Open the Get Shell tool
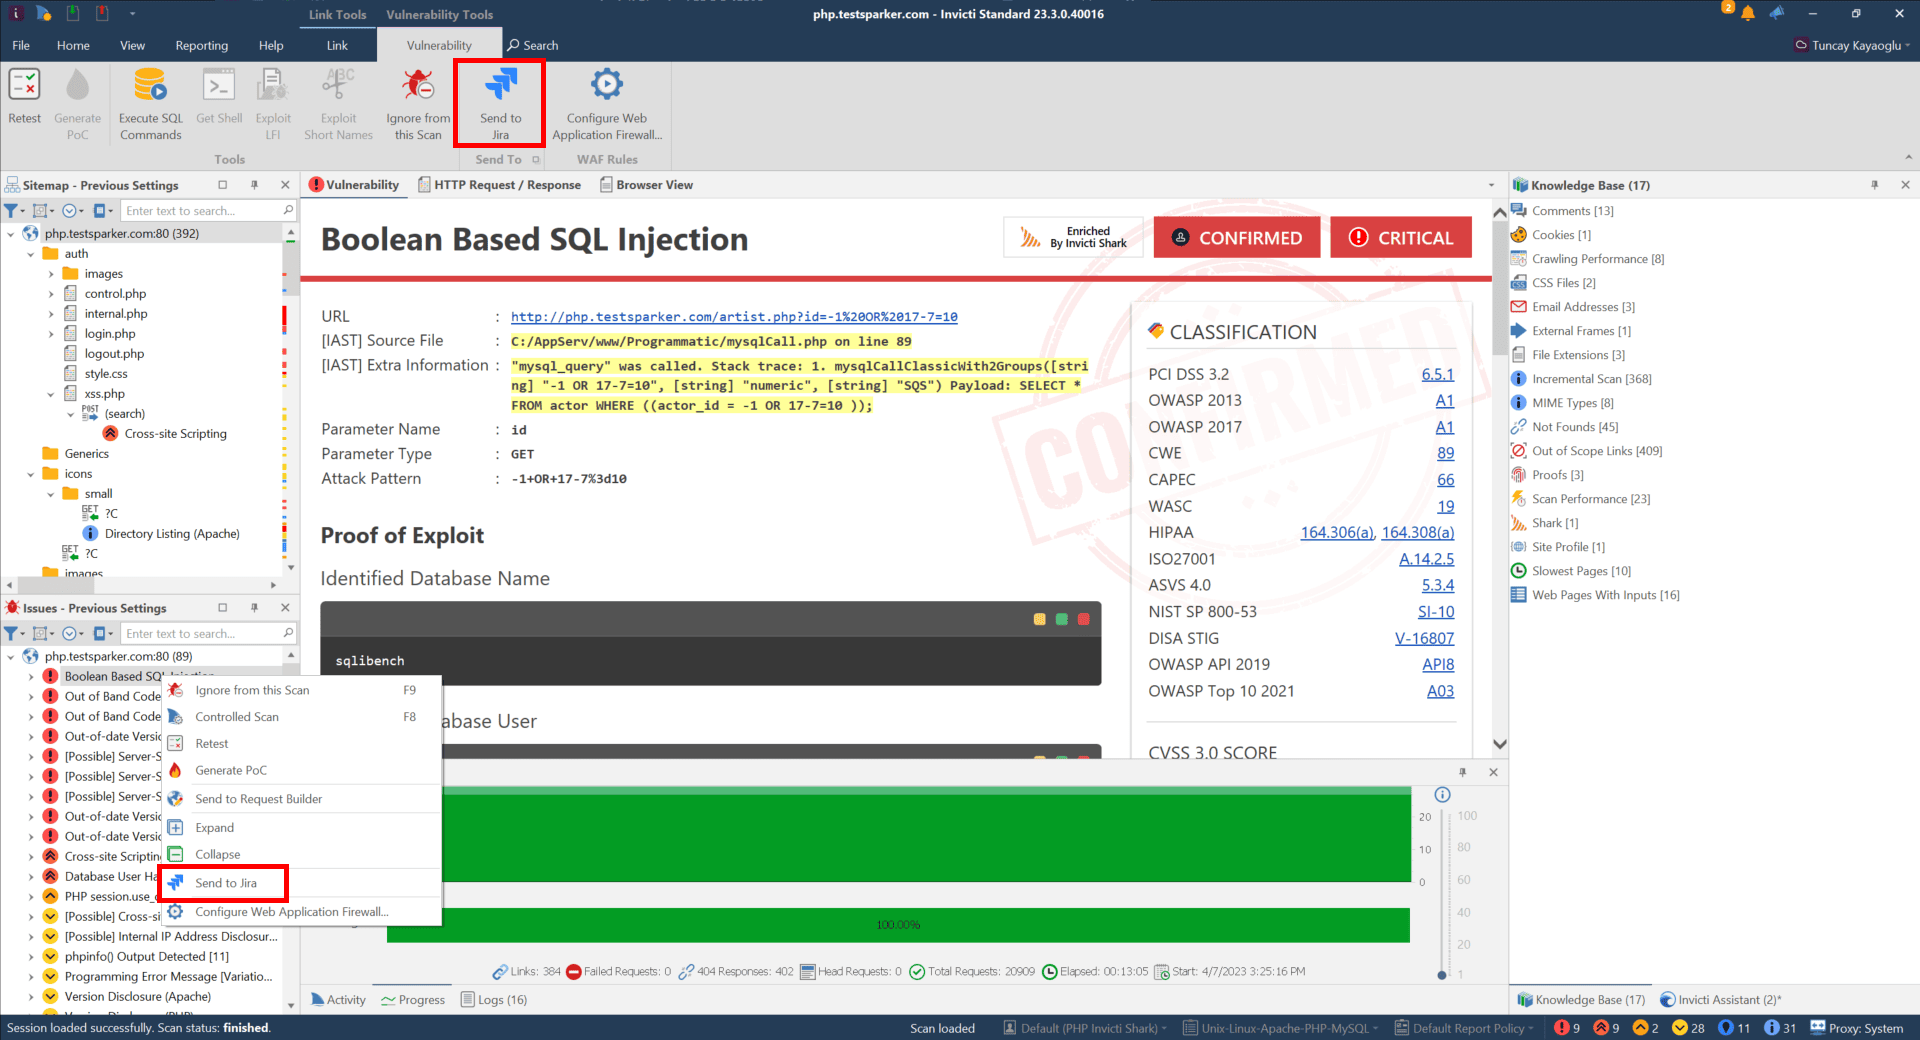Viewport: 1920px width, 1040px height. [219, 100]
